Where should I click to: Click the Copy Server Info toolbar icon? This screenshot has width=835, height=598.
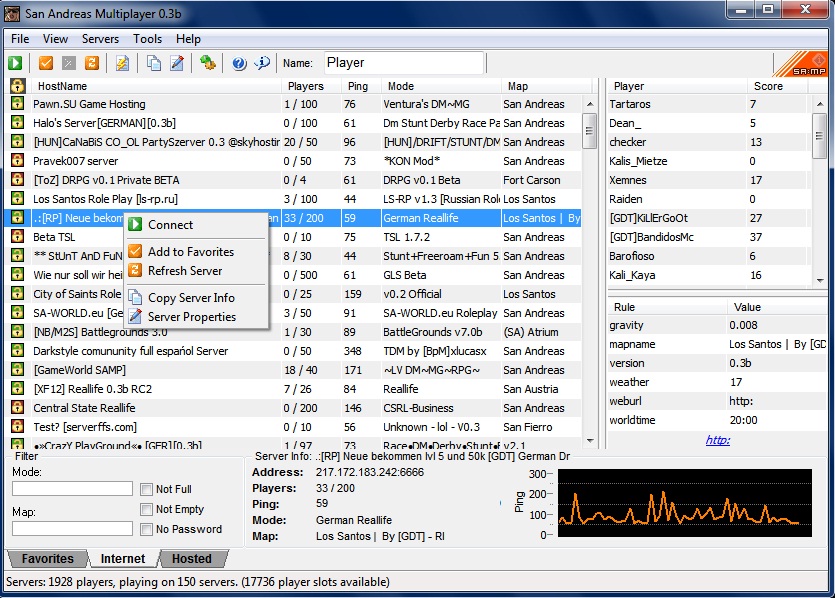[x=154, y=63]
